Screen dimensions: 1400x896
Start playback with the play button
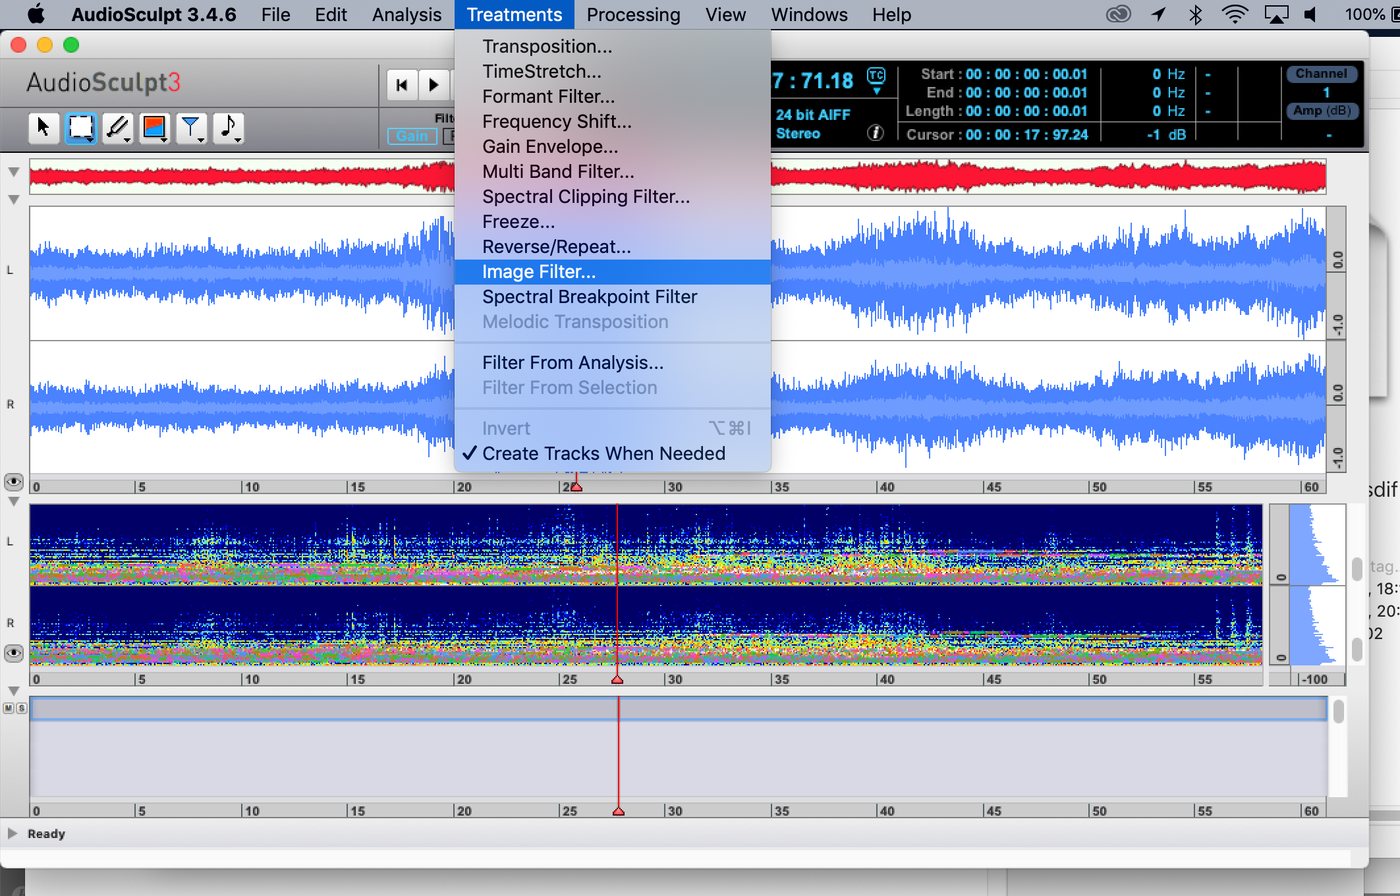coord(434,85)
